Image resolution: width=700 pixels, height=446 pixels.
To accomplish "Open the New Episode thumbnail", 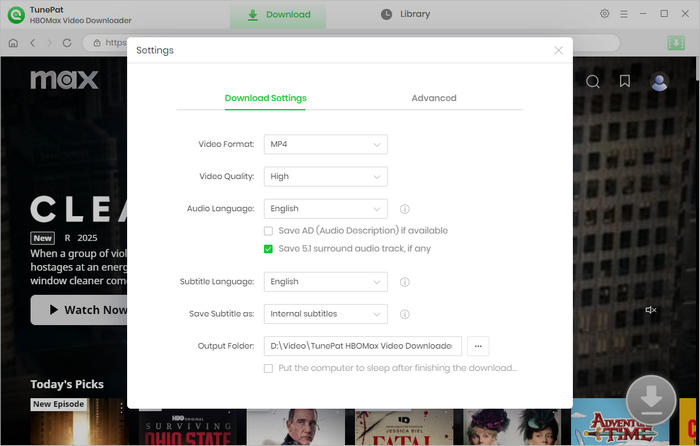I will [79, 421].
